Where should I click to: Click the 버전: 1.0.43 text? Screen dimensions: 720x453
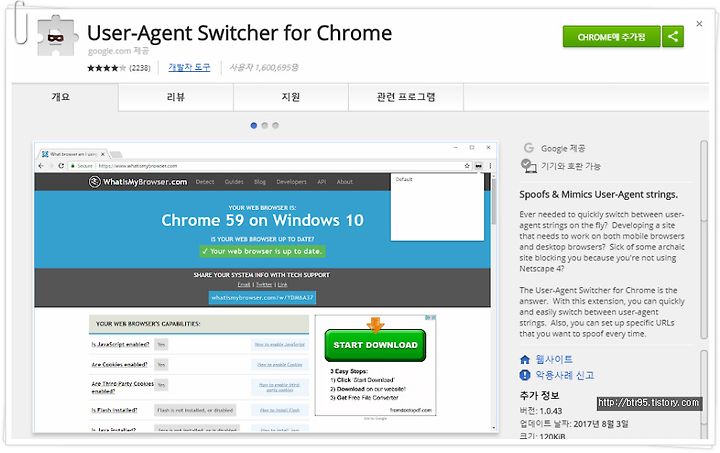pyautogui.click(x=541, y=411)
